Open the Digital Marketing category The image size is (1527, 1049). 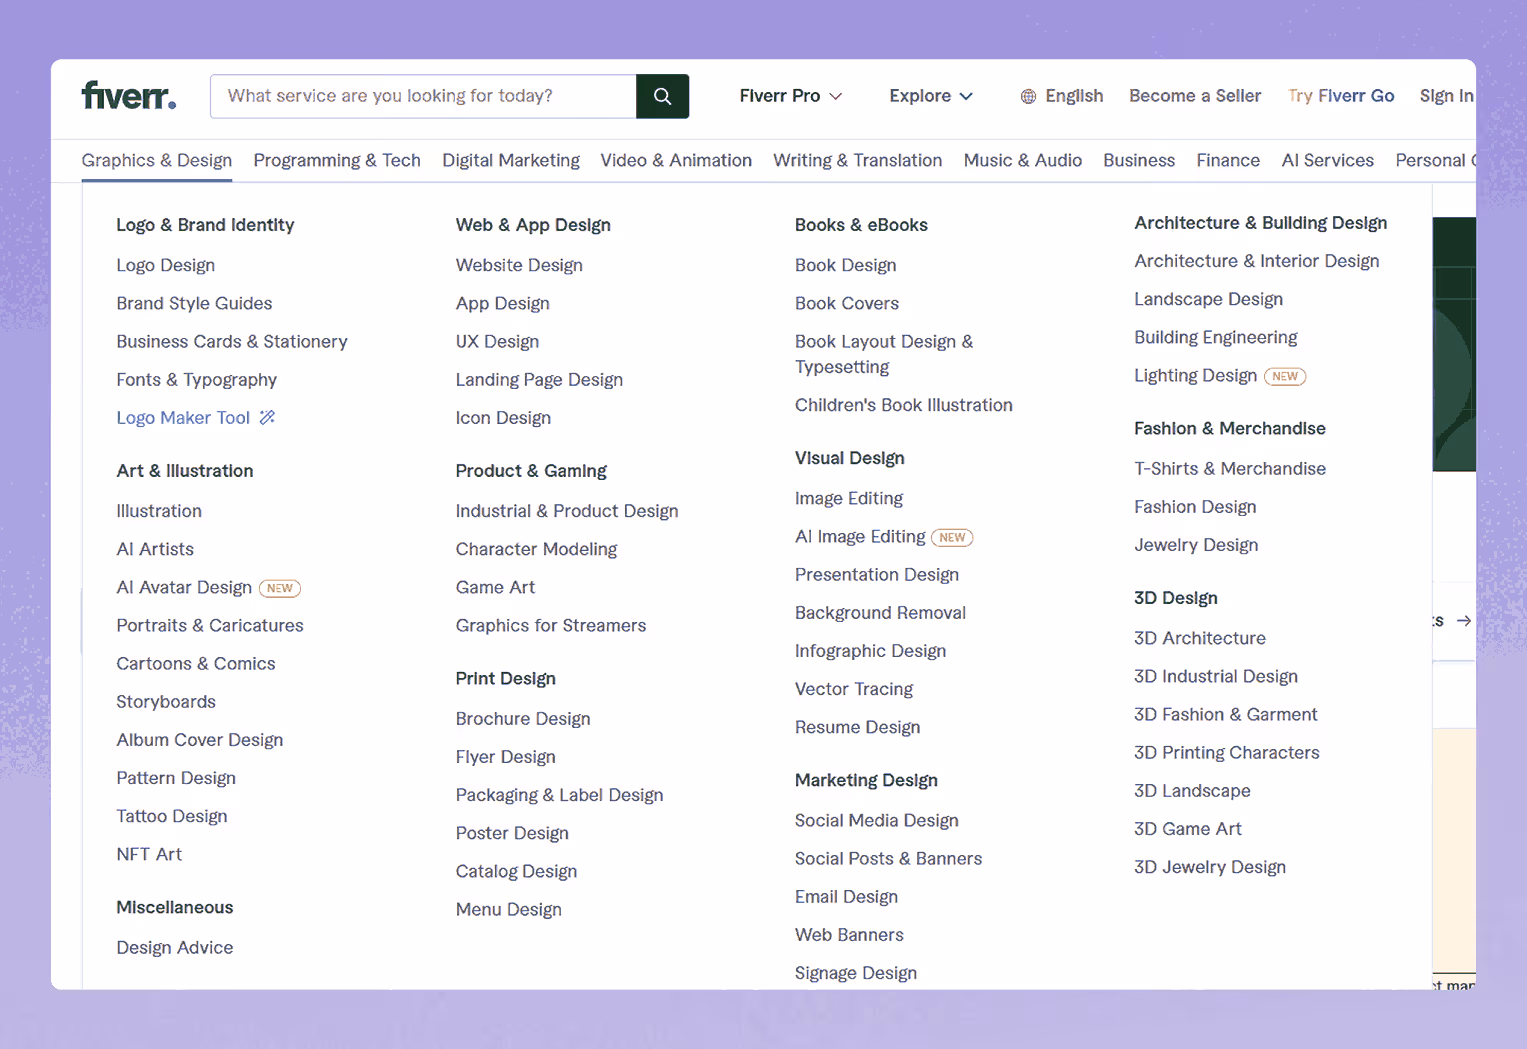511,160
